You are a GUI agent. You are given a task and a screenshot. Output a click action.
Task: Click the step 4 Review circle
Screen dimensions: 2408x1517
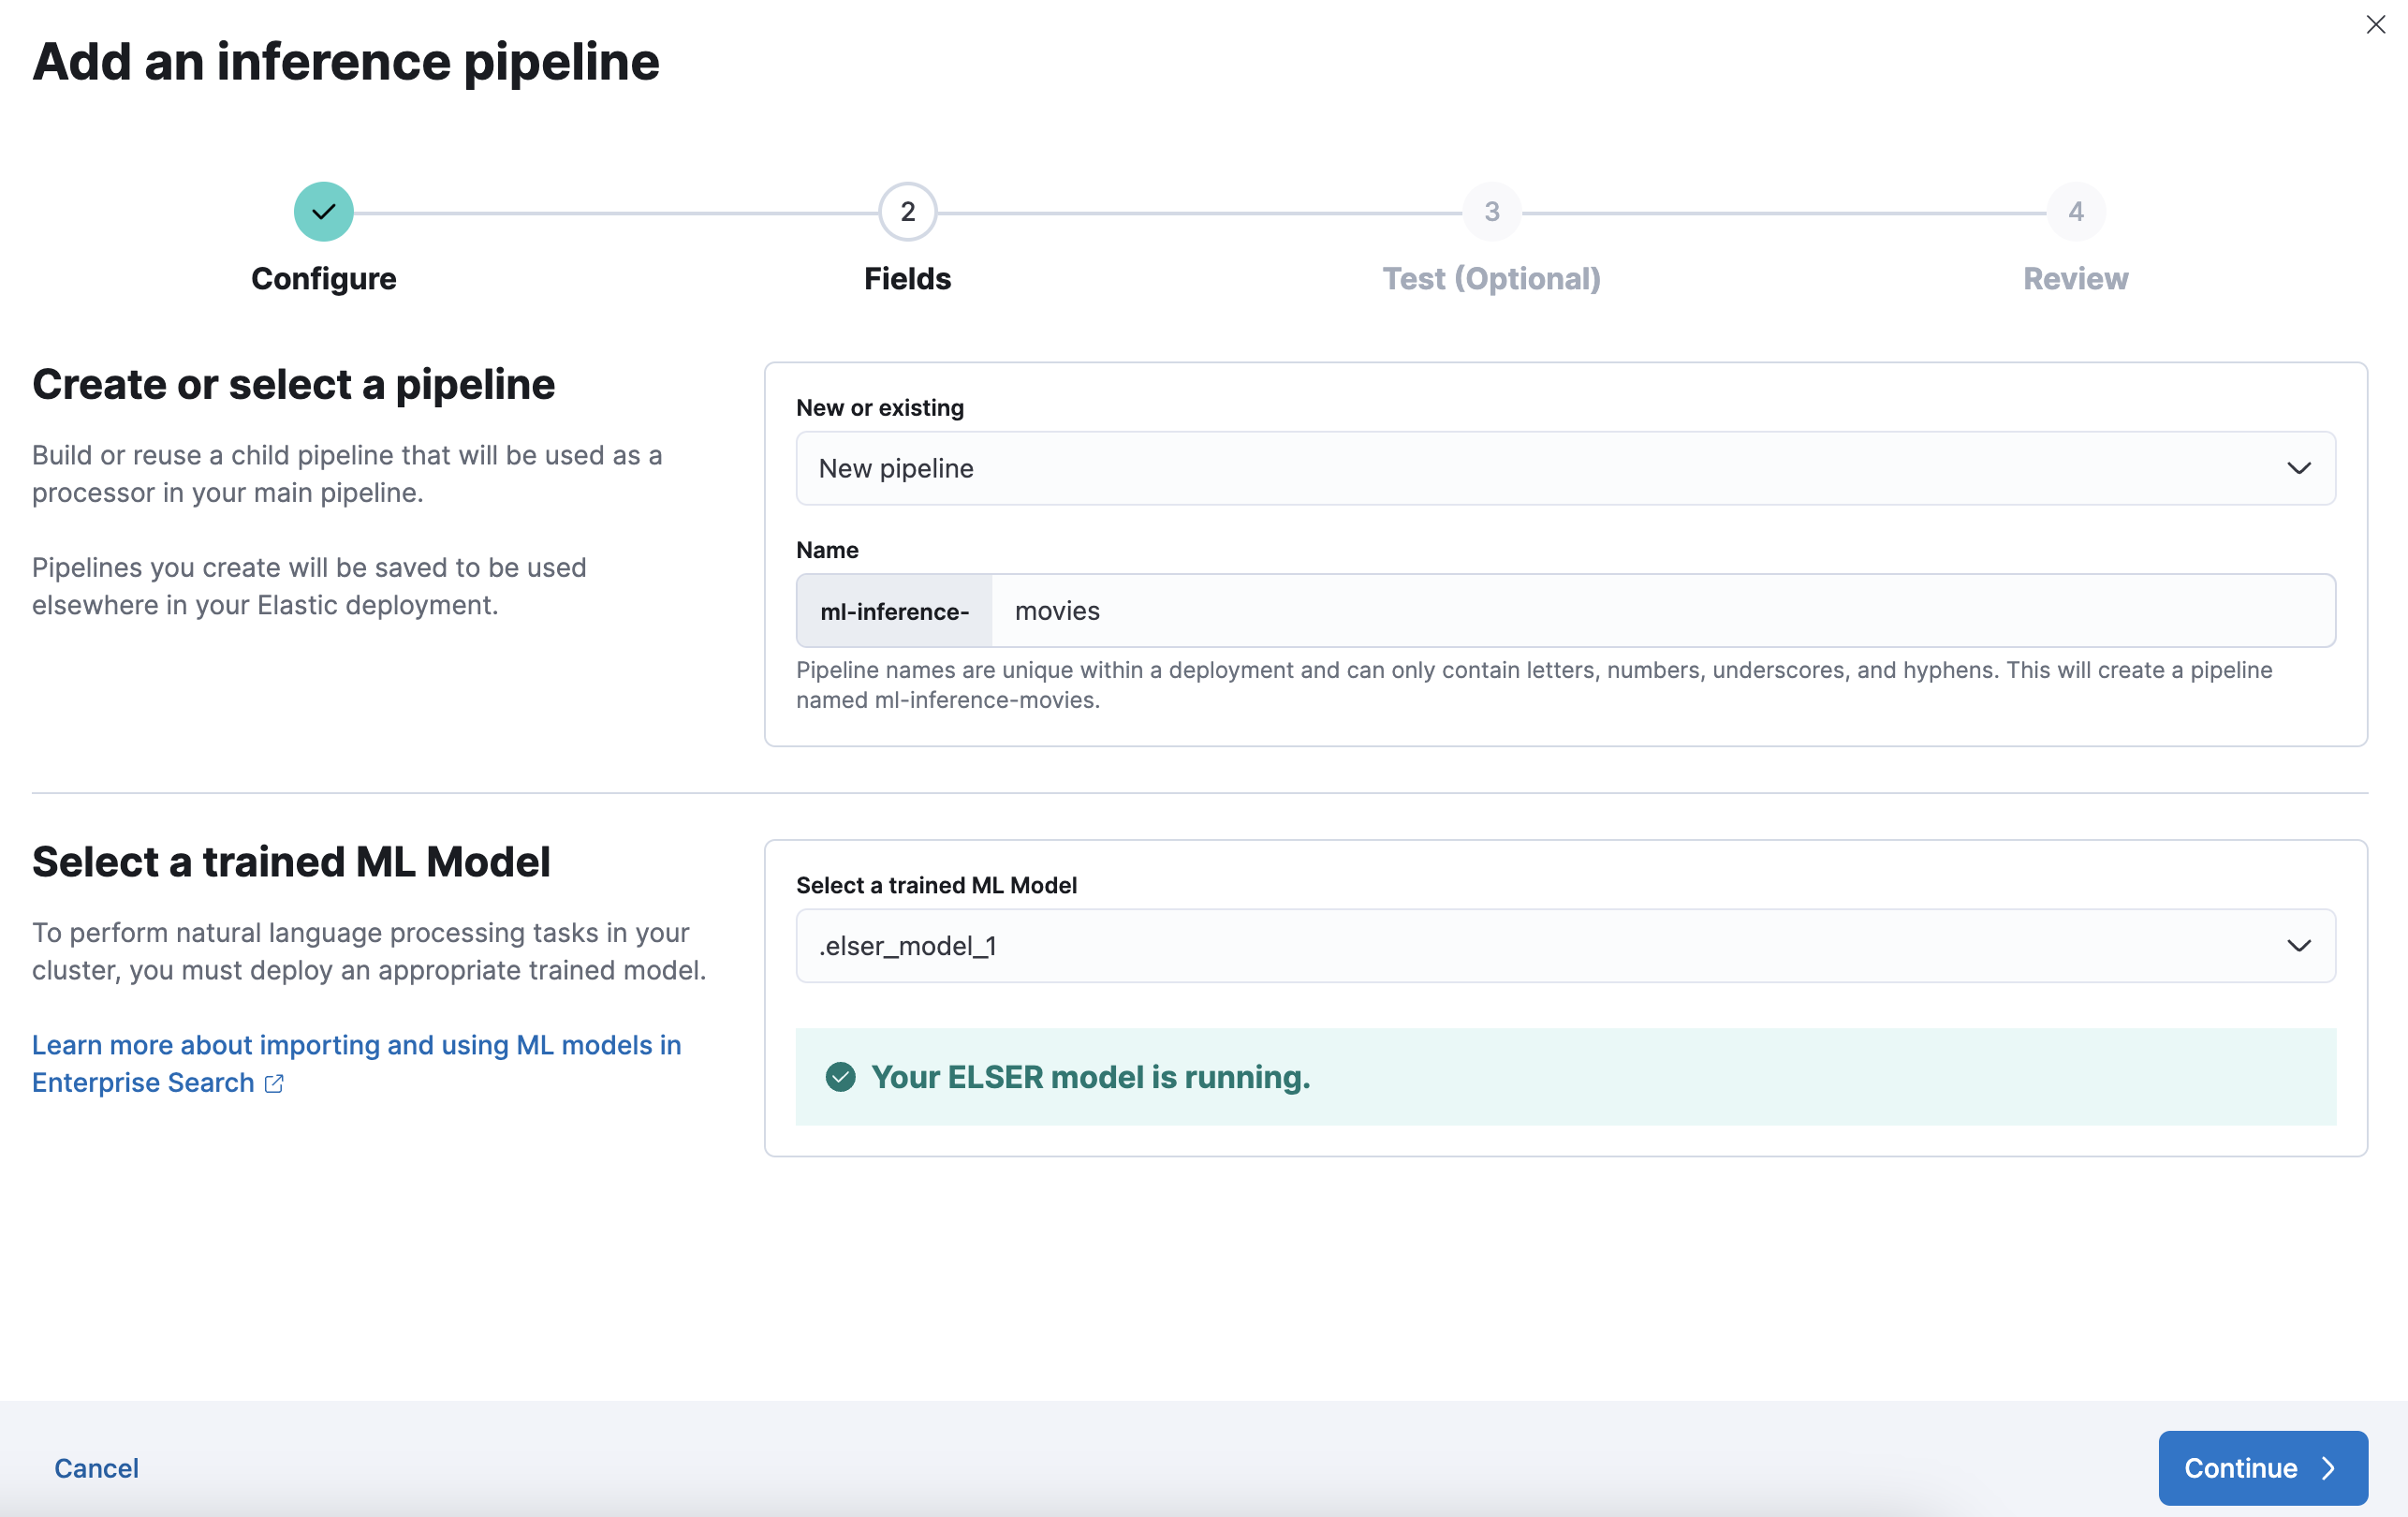(x=2075, y=211)
